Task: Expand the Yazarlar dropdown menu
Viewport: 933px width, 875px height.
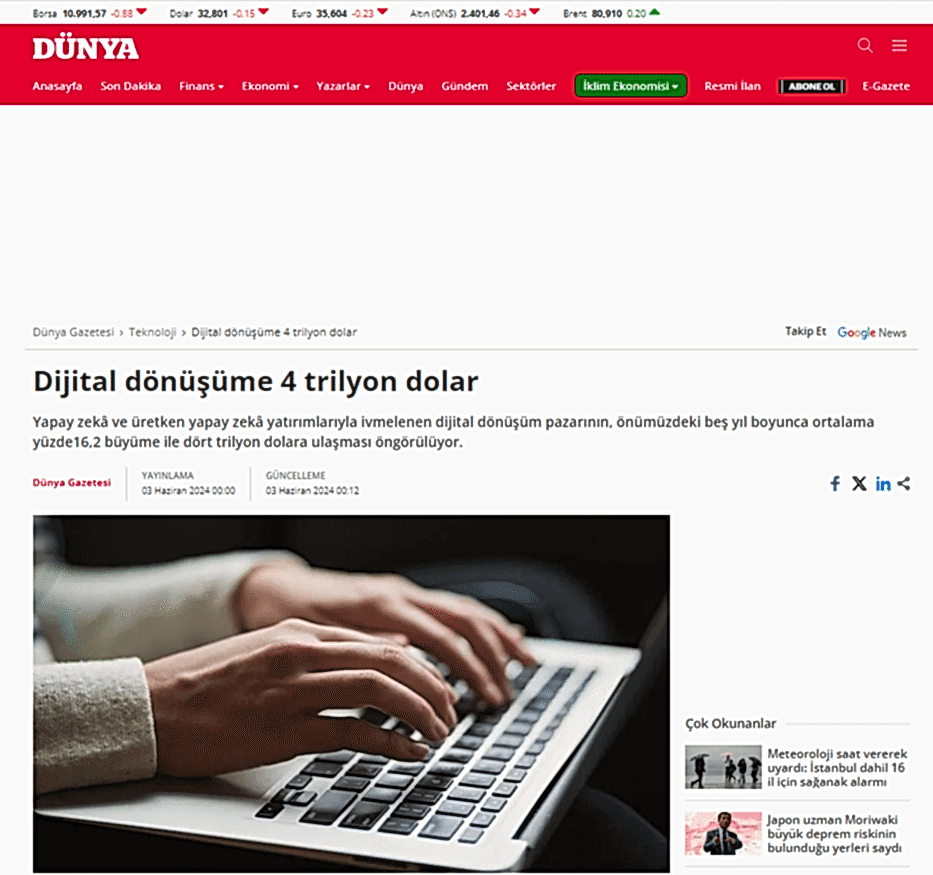Action: 343,86
